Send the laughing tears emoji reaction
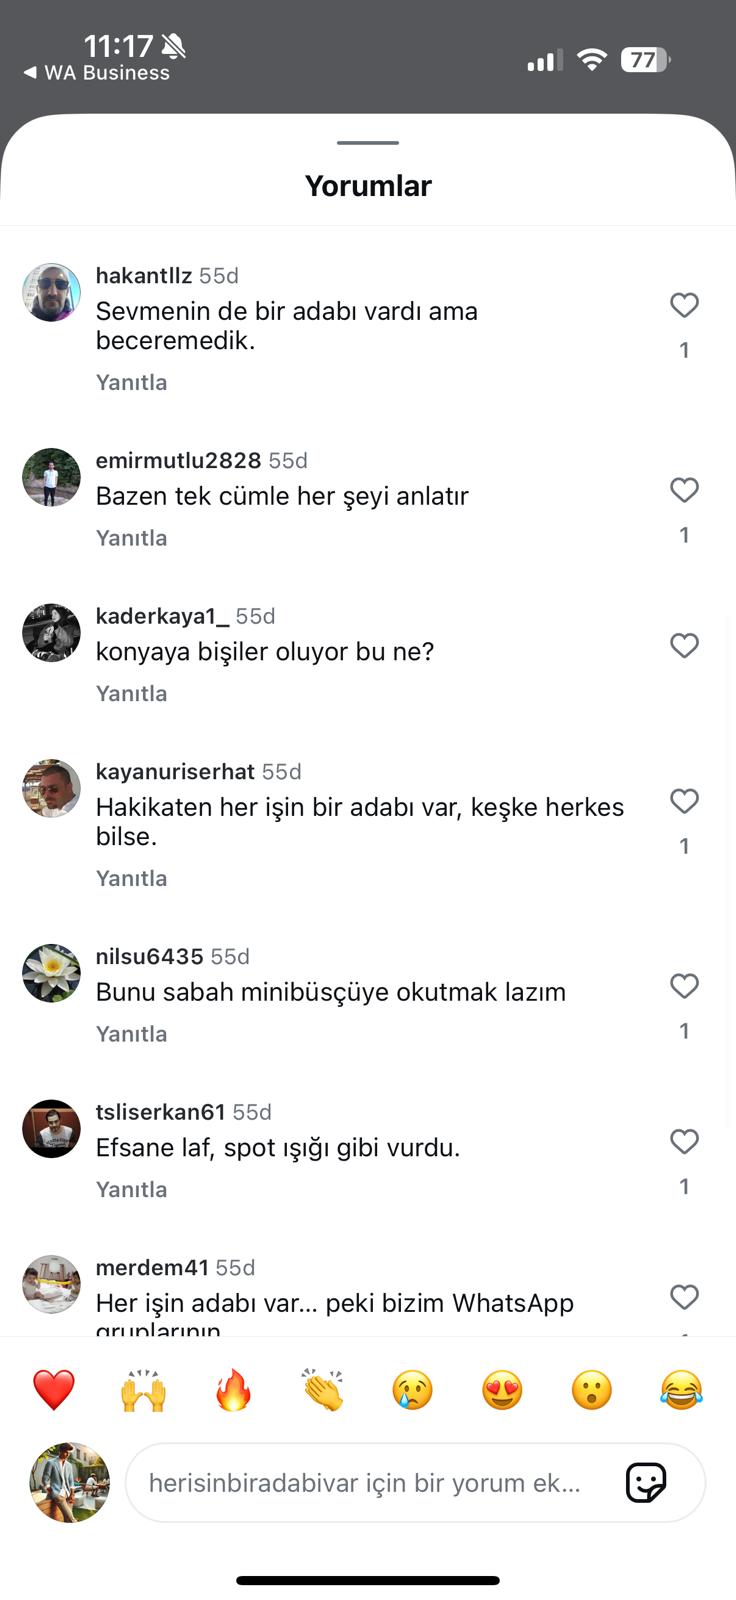The height and width of the screenshot is (1600, 736). [681, 1390]
